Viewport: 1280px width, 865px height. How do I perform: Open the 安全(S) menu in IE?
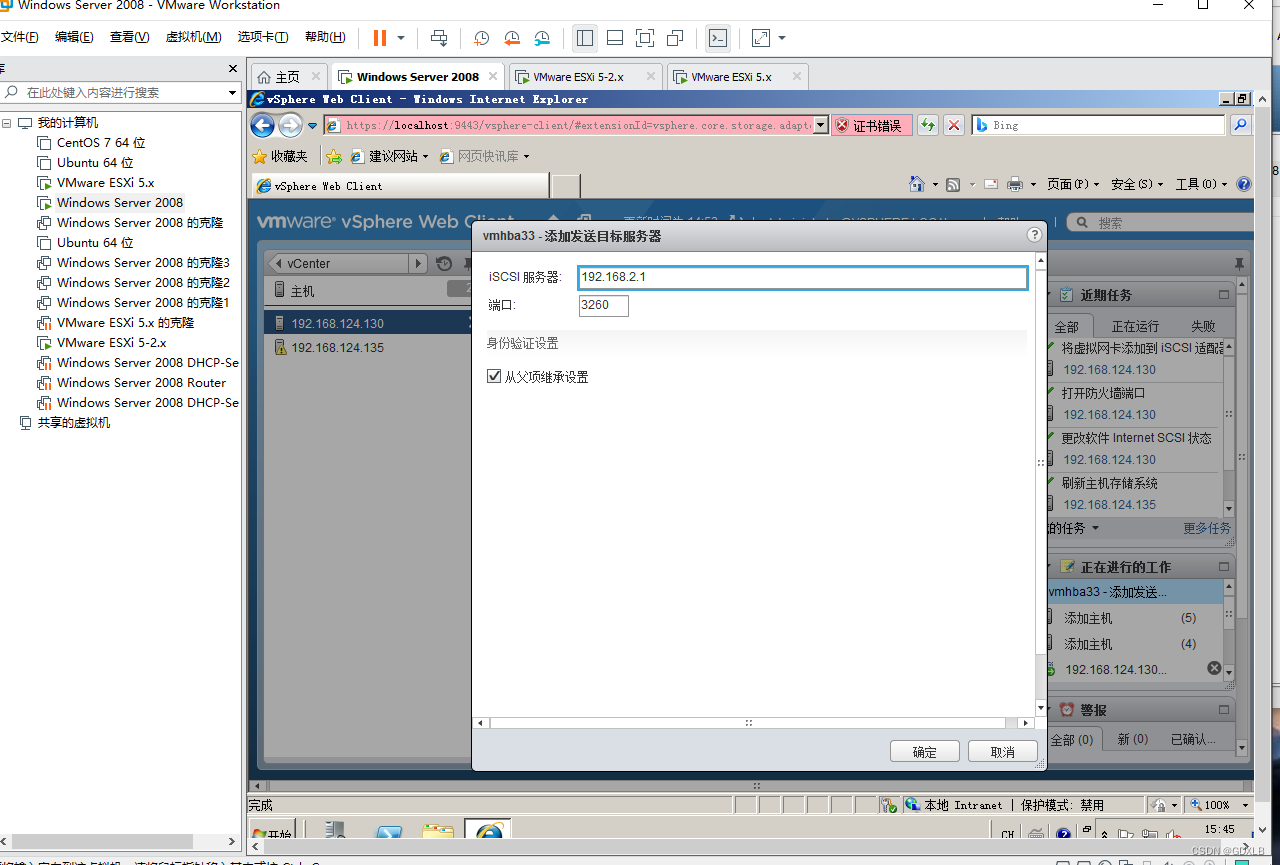click(1138, 184)
